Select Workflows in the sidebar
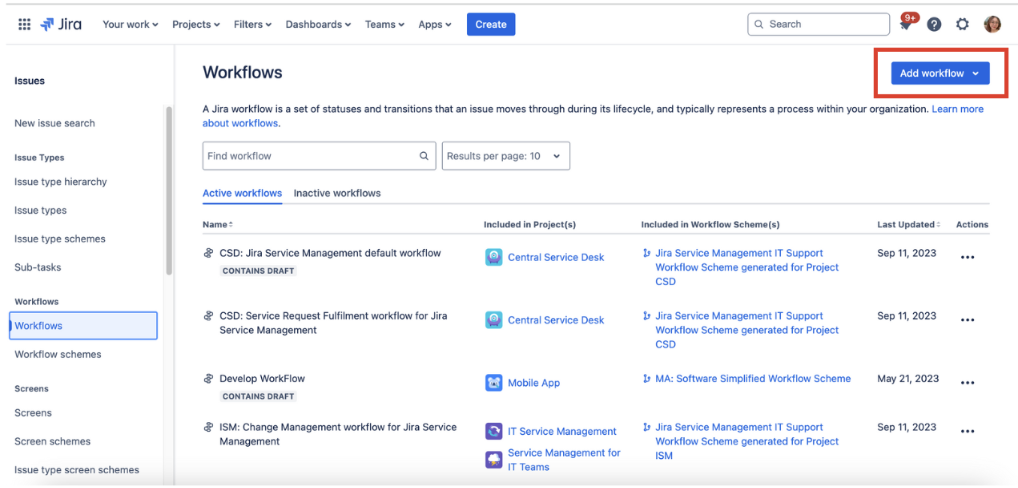The width and height of the screenshot is (1018, 488). click(83, 326)
